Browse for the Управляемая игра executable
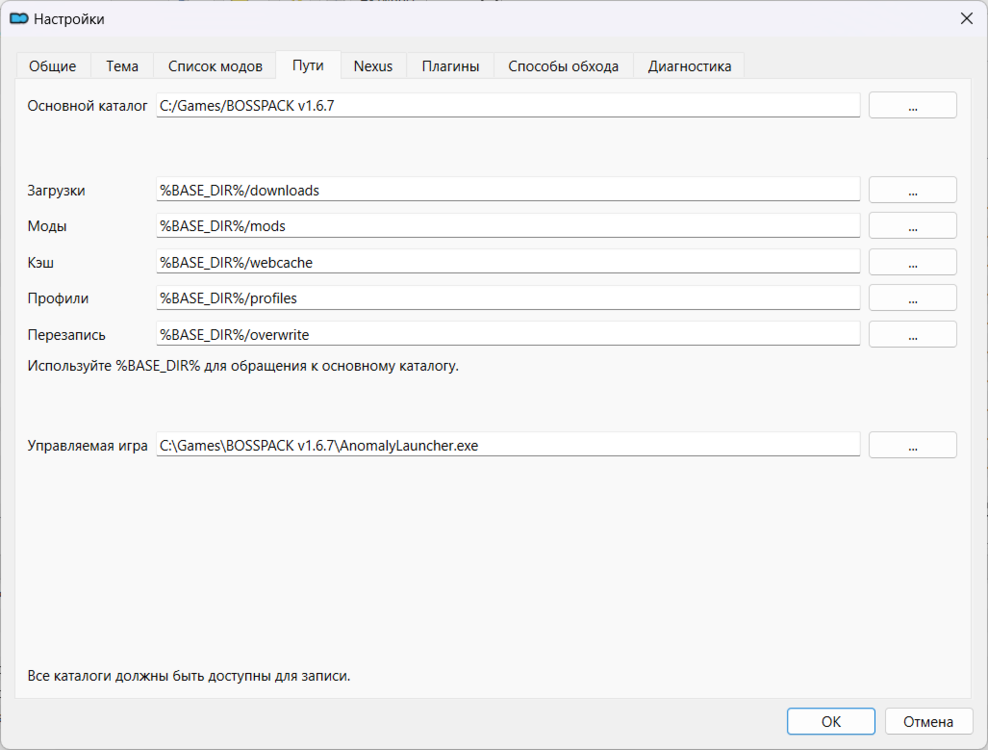Screen dimensions: 988x750 point(912,446)
